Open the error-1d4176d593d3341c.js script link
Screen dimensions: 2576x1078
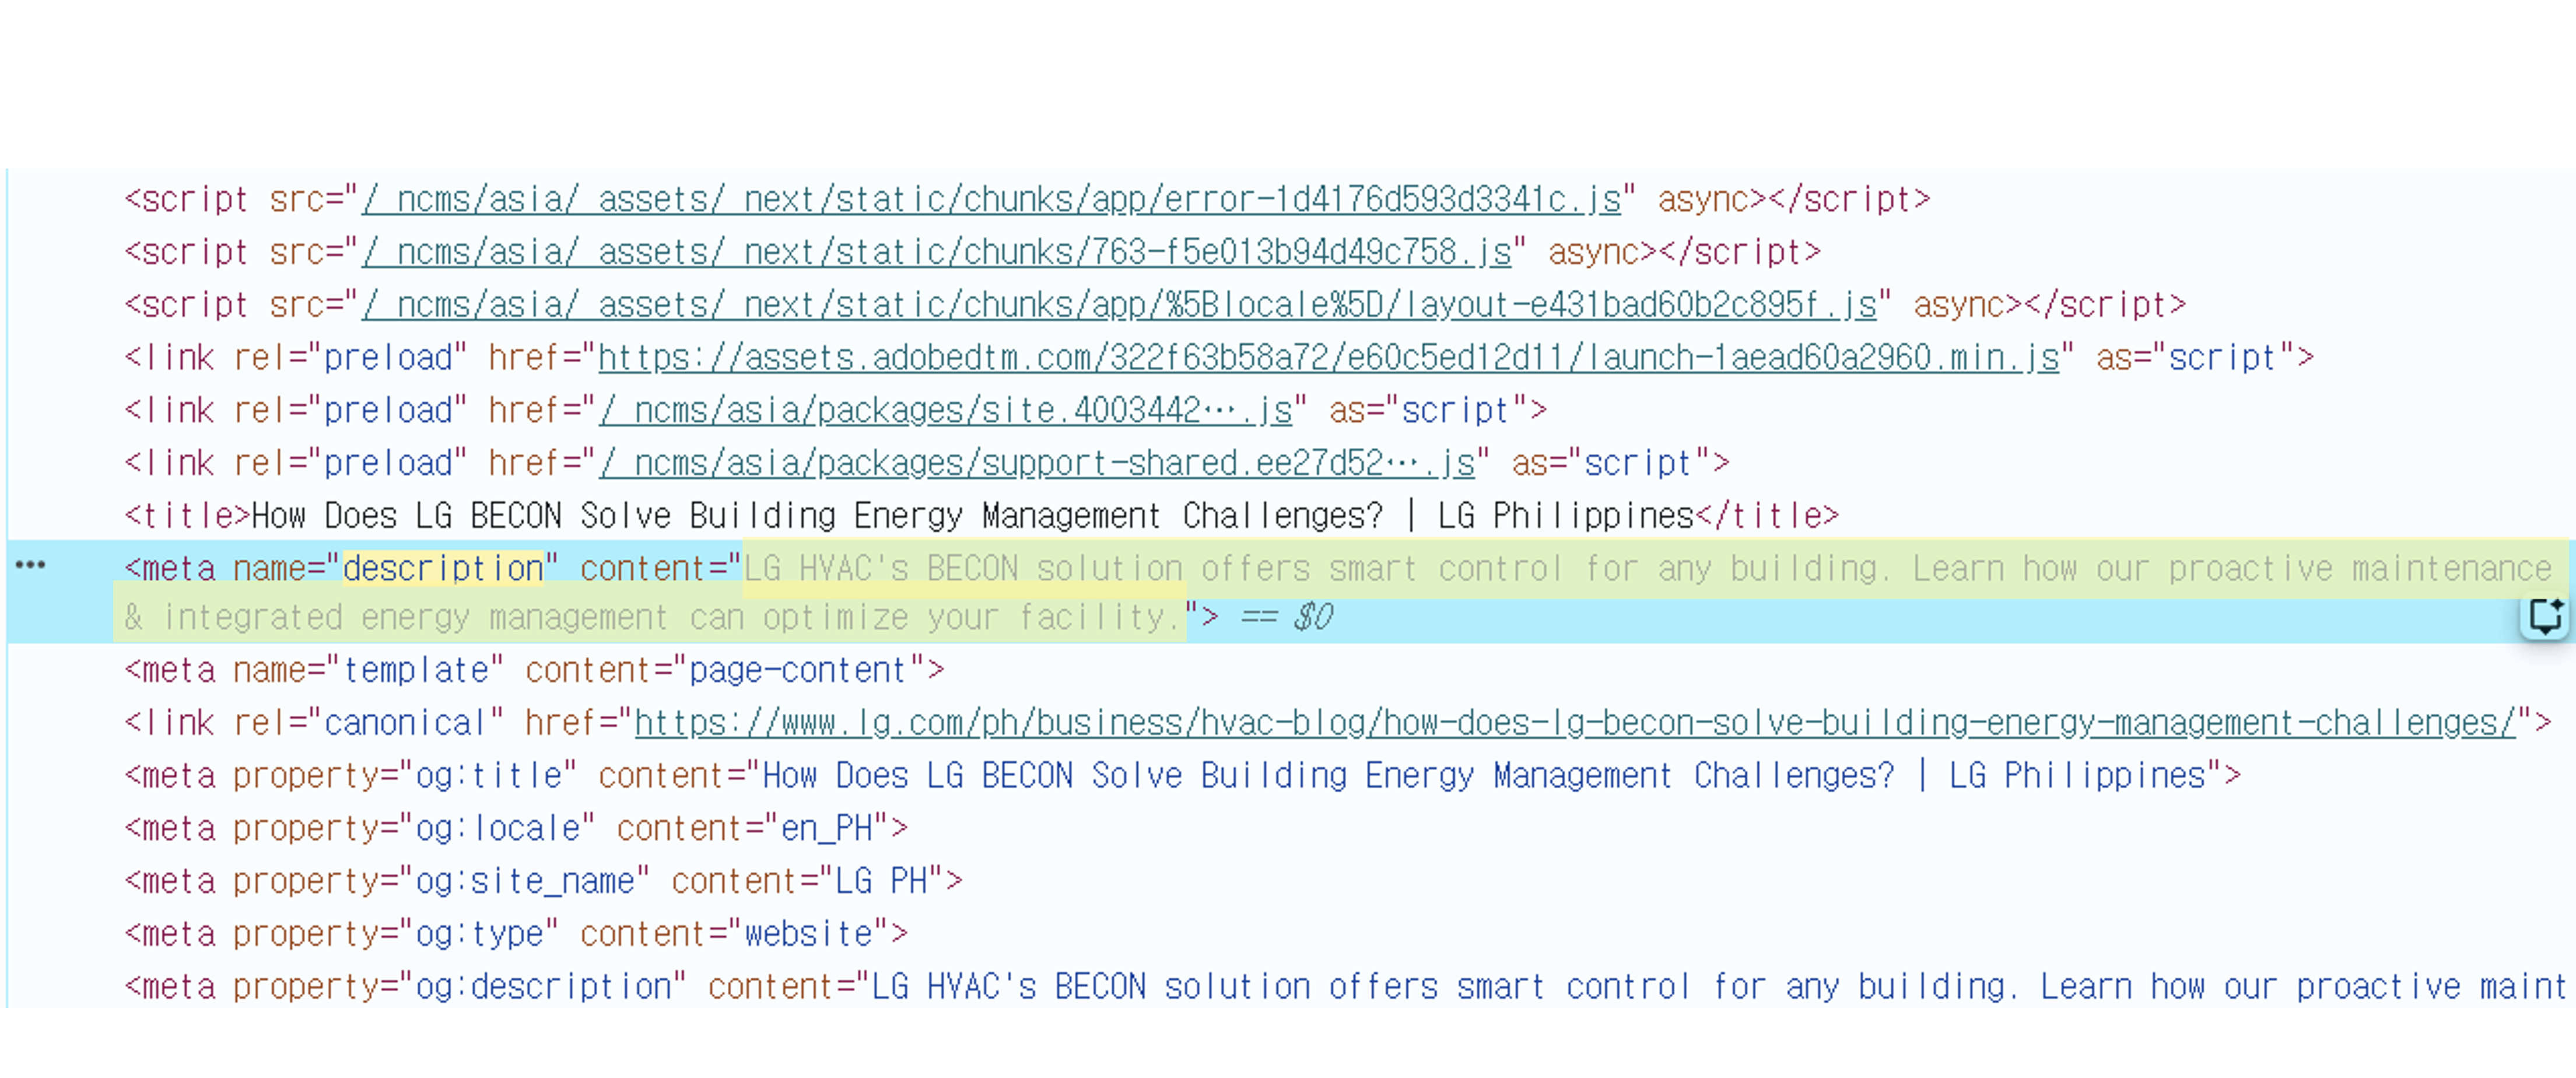[x=991, y=200]
